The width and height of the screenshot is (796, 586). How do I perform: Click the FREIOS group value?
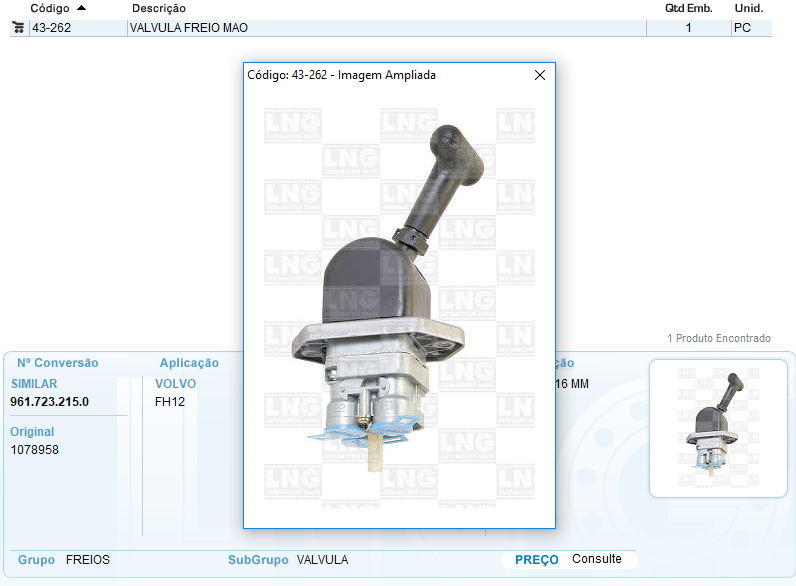click(88, 560)
